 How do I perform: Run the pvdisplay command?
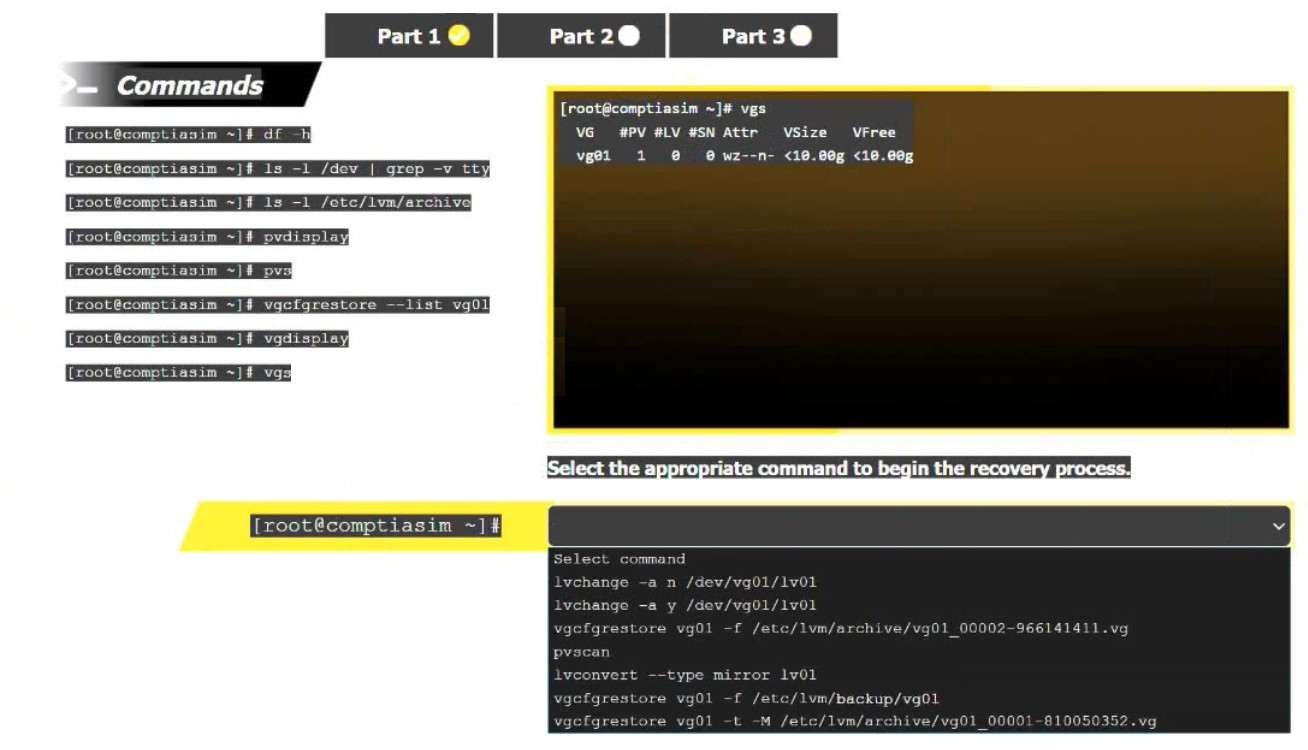point(207,237)
